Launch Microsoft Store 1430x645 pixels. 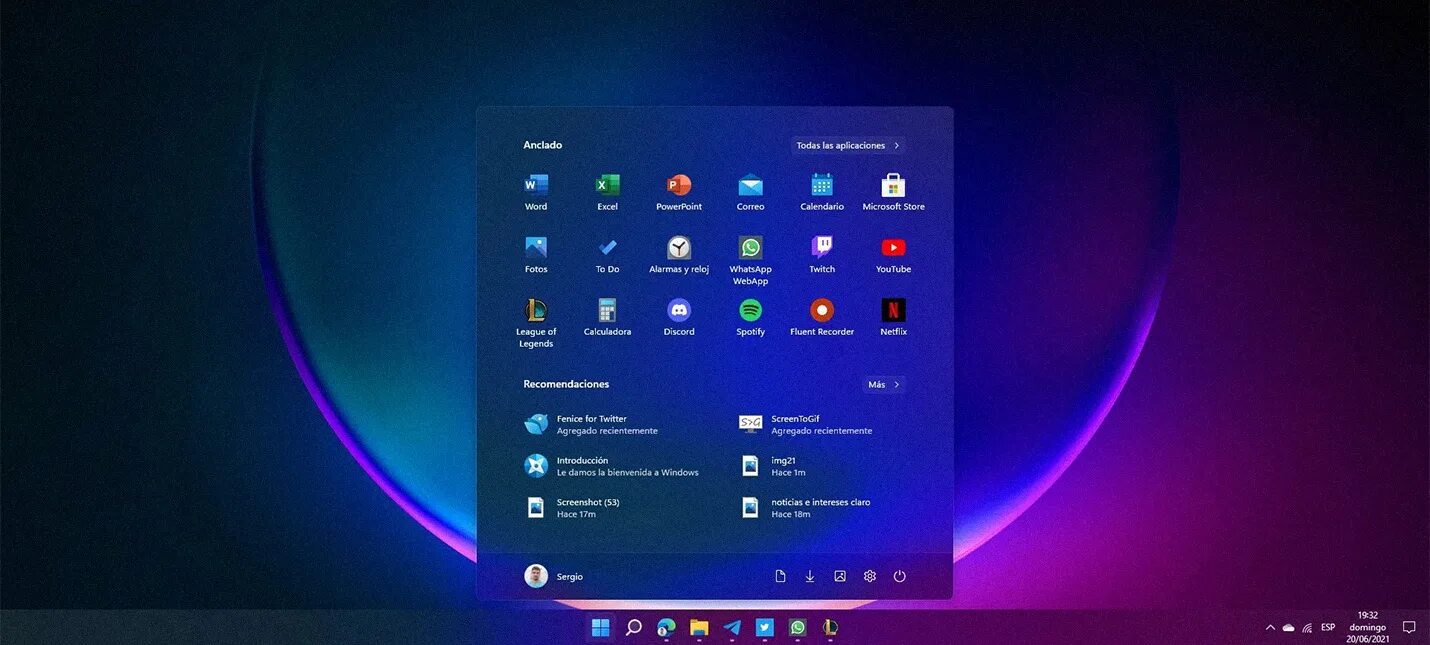pyautogui.click(x=893, y=192)
